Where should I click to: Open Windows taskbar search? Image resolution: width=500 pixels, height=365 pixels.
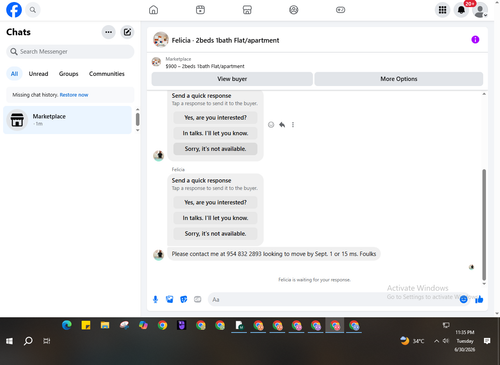point(28,341)
